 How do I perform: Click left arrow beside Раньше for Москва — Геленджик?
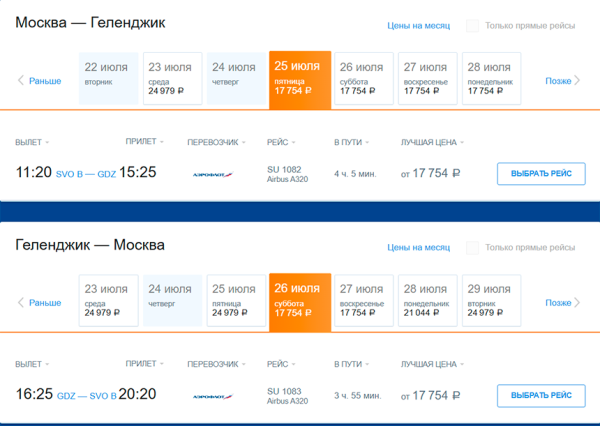(x=21, y=80)
